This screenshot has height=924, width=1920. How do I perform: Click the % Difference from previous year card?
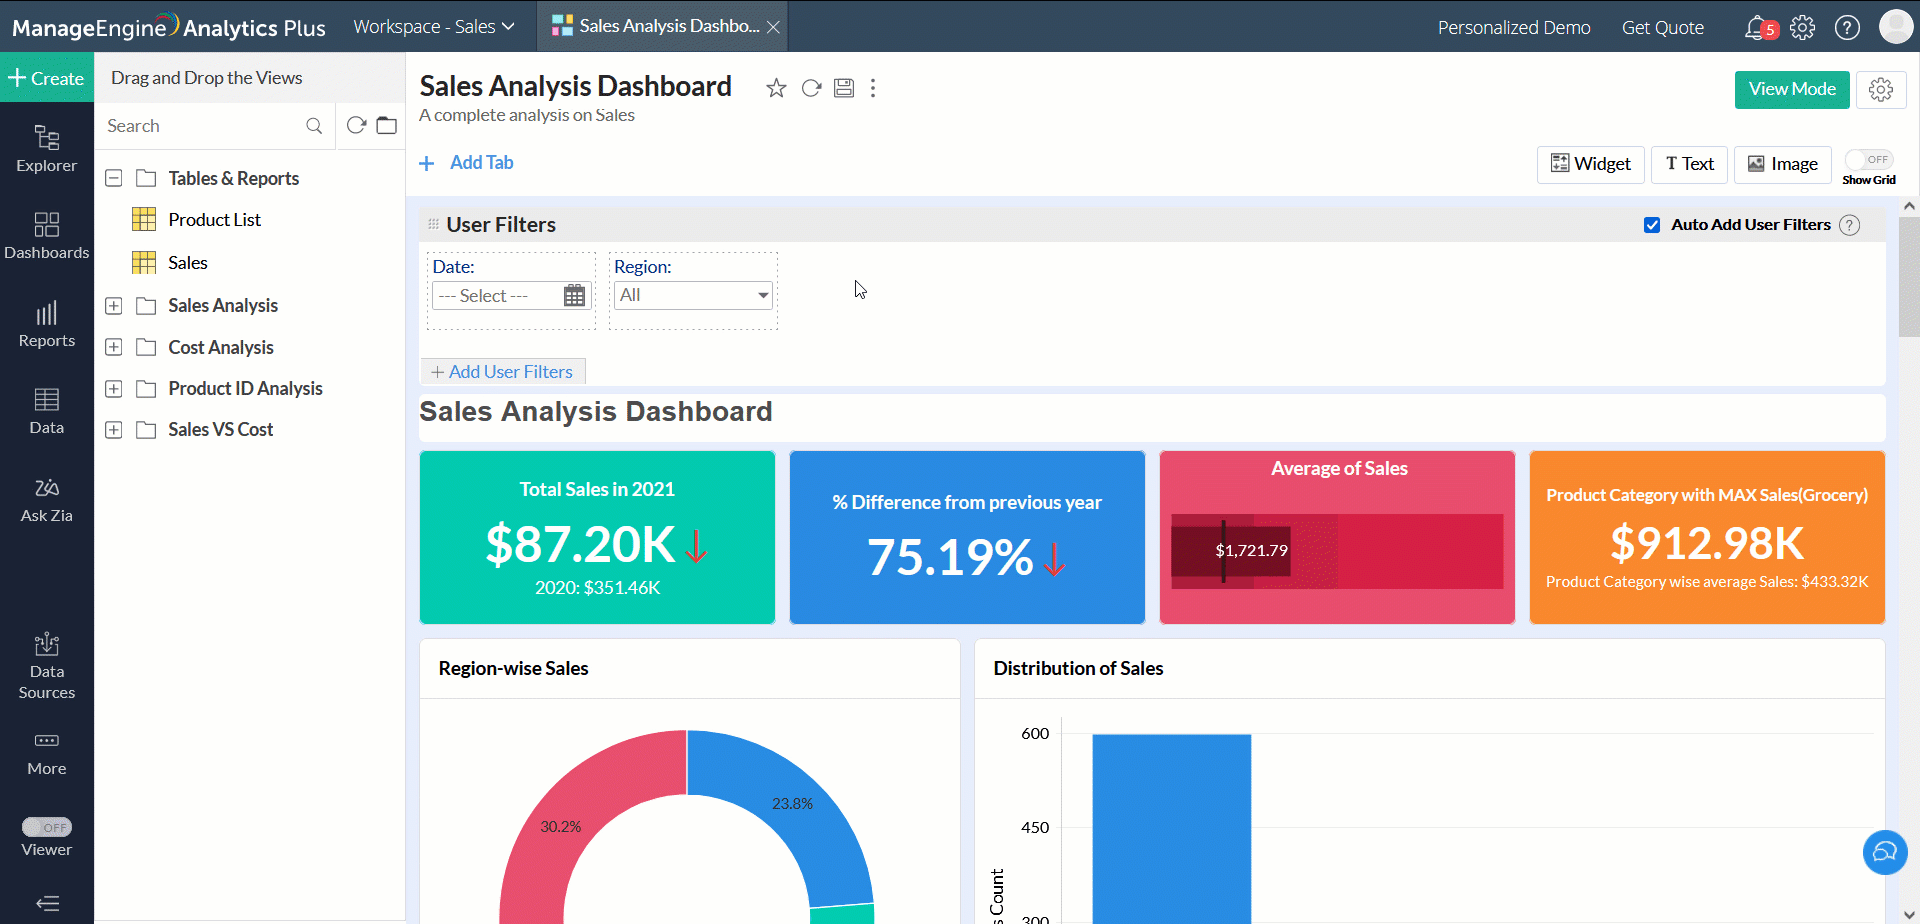[x=967, y=537]
